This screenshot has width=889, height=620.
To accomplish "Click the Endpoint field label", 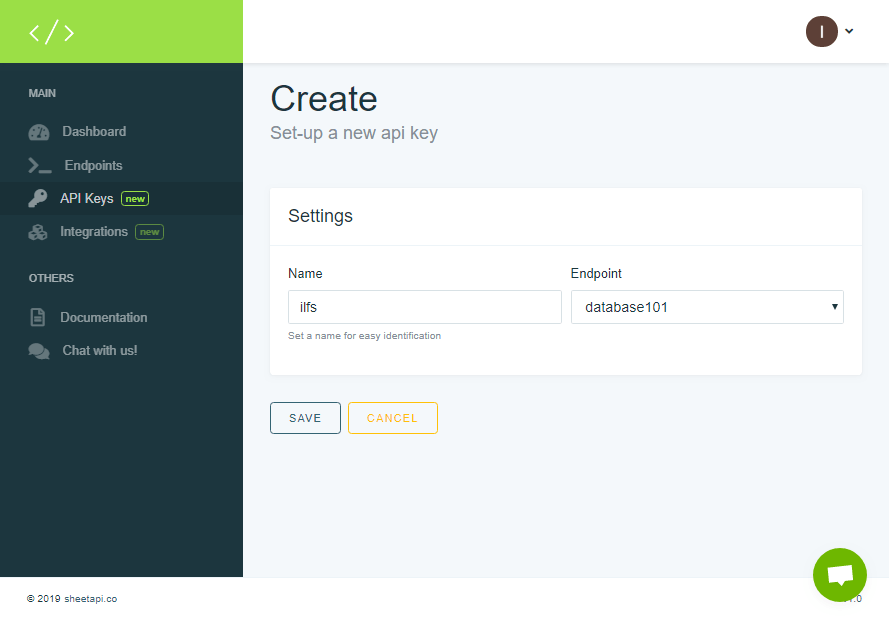I will coord(596,274).
